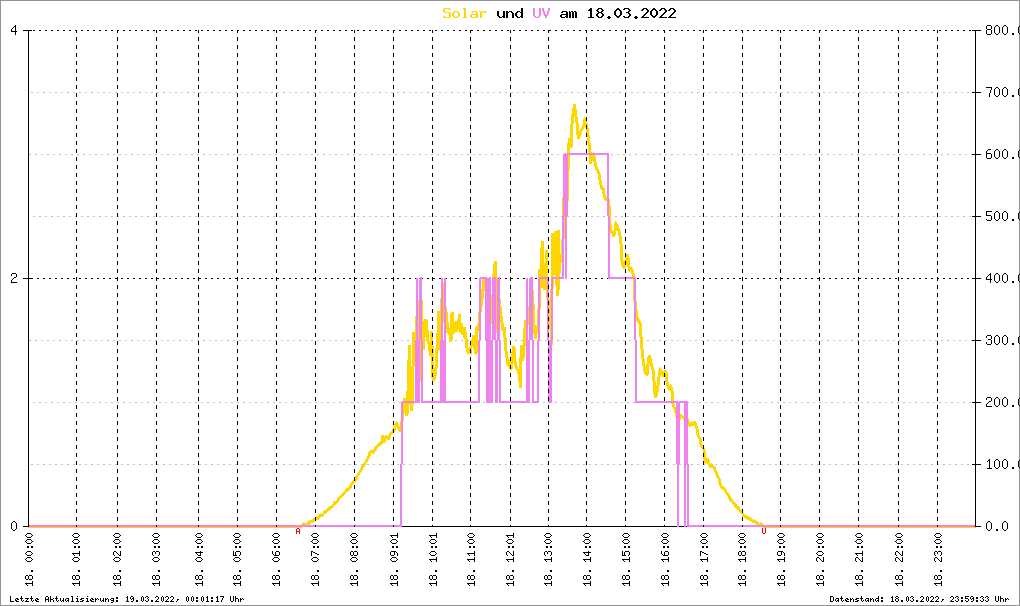The width and height of the screenshot is (1020, 606).
Task: Click the time label '18. 15:00'
Action: (x=626, y=560)
